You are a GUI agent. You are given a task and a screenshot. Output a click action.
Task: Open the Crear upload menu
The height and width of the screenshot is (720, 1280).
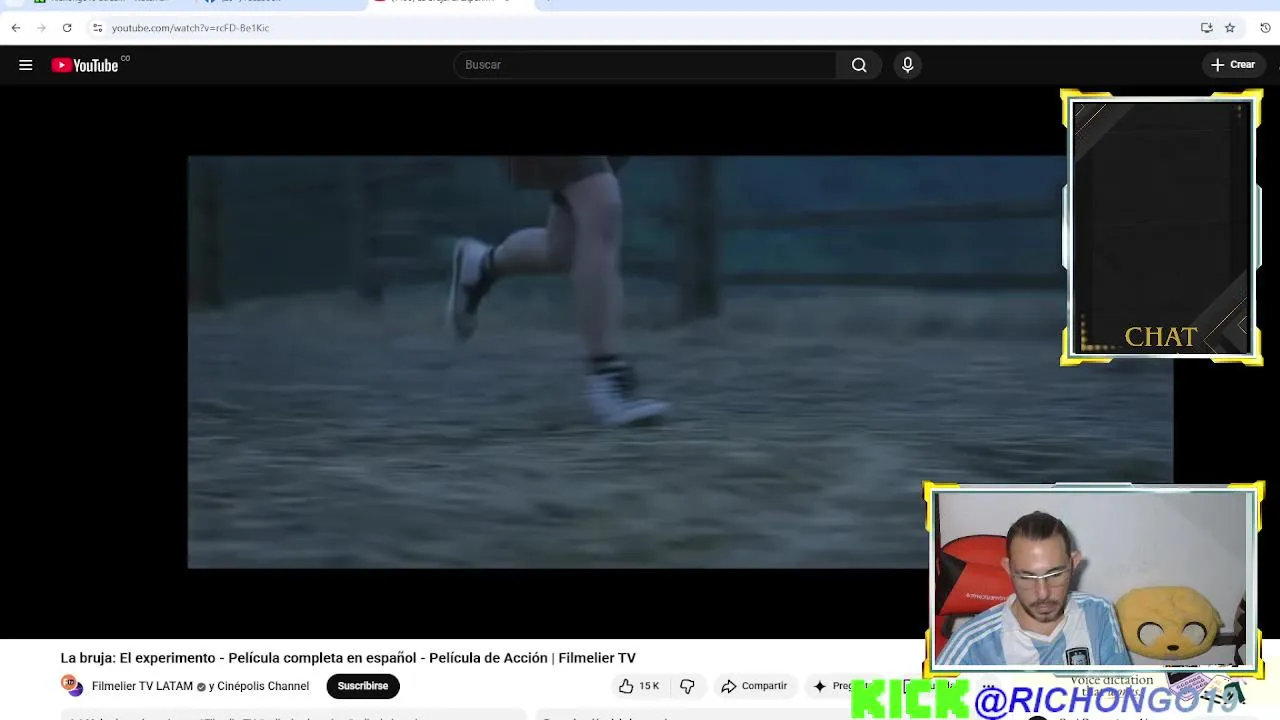pyautogui.click(x=1232, y=65)
